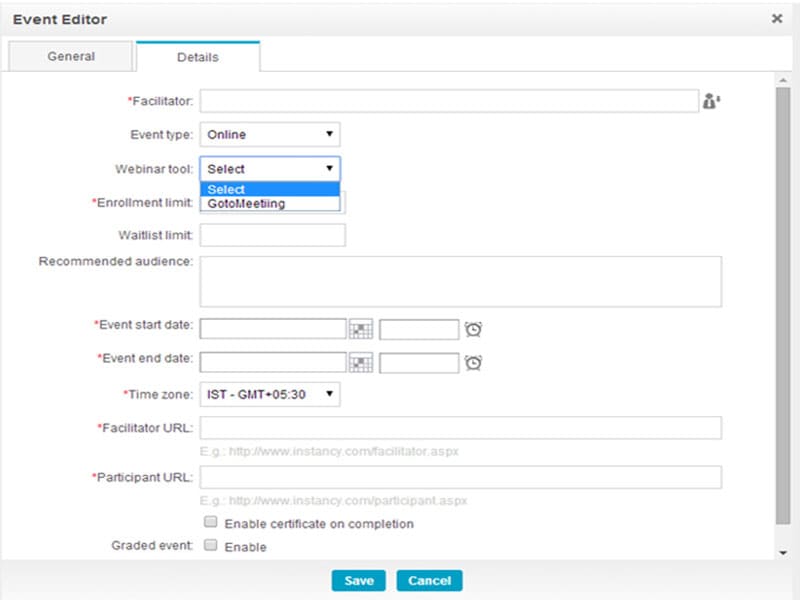Enable certificate on completion checkbox
The image size is (800, 600).
pyautogui.click(x=211, y=523)
